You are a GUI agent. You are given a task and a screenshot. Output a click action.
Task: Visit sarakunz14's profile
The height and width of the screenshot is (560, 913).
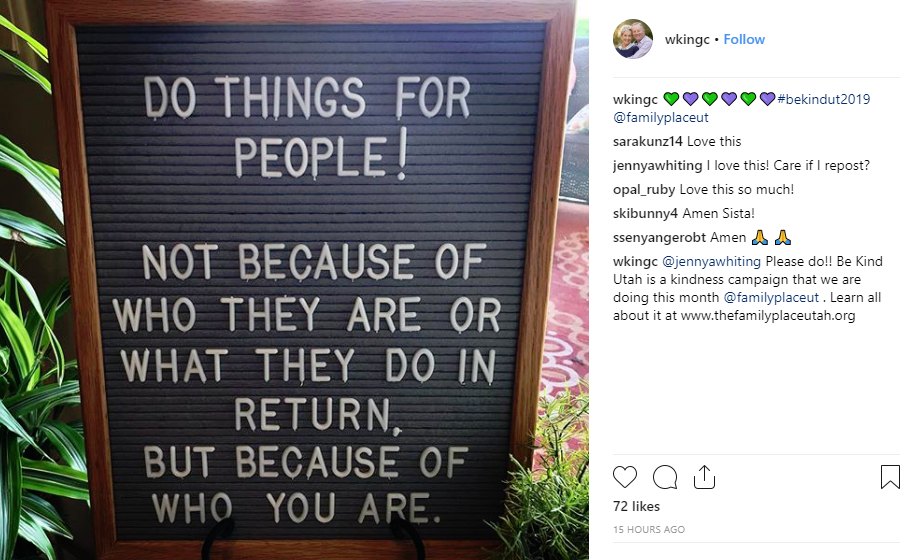tap(648, 142)
